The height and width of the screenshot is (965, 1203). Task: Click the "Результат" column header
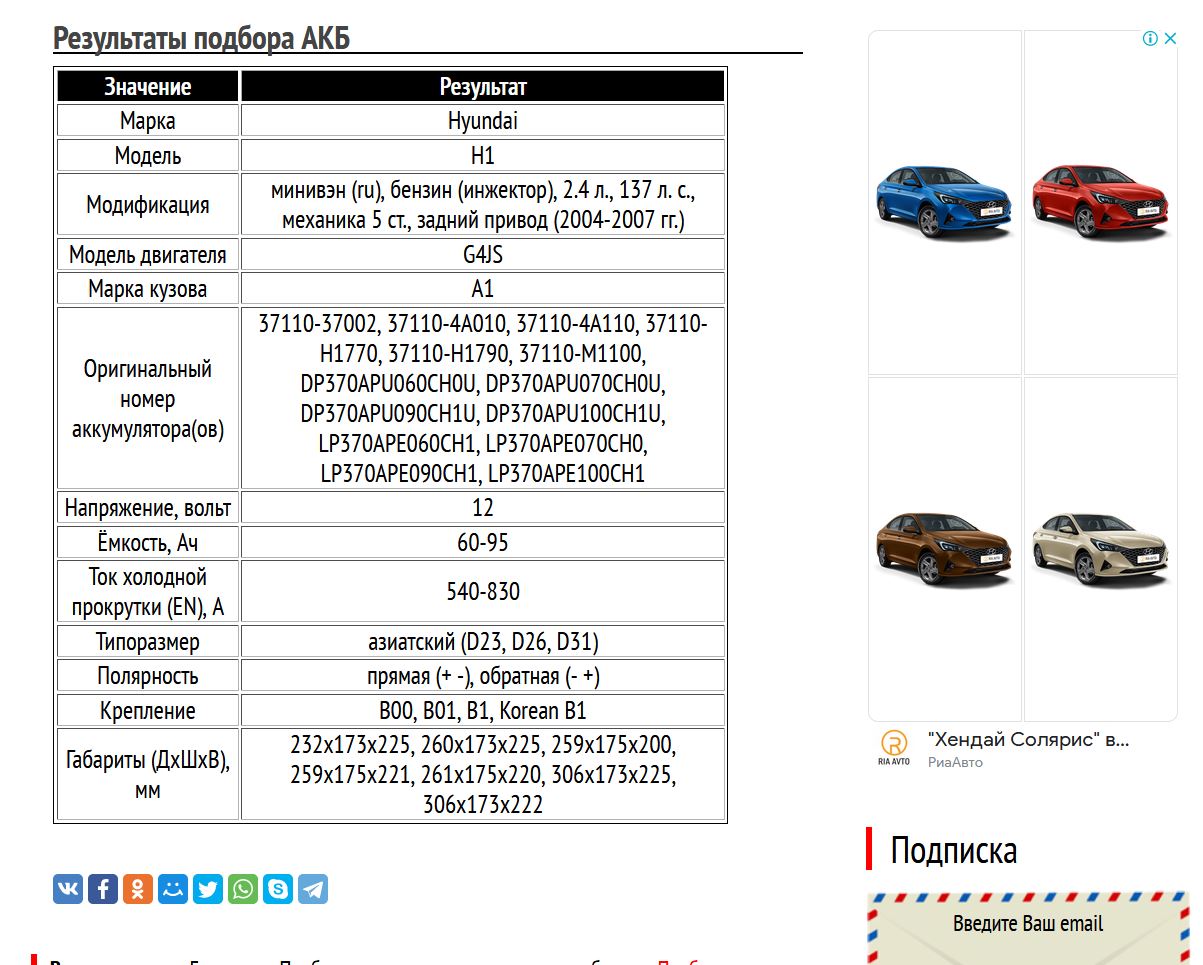pyautogui.click(x=483, y=87)
